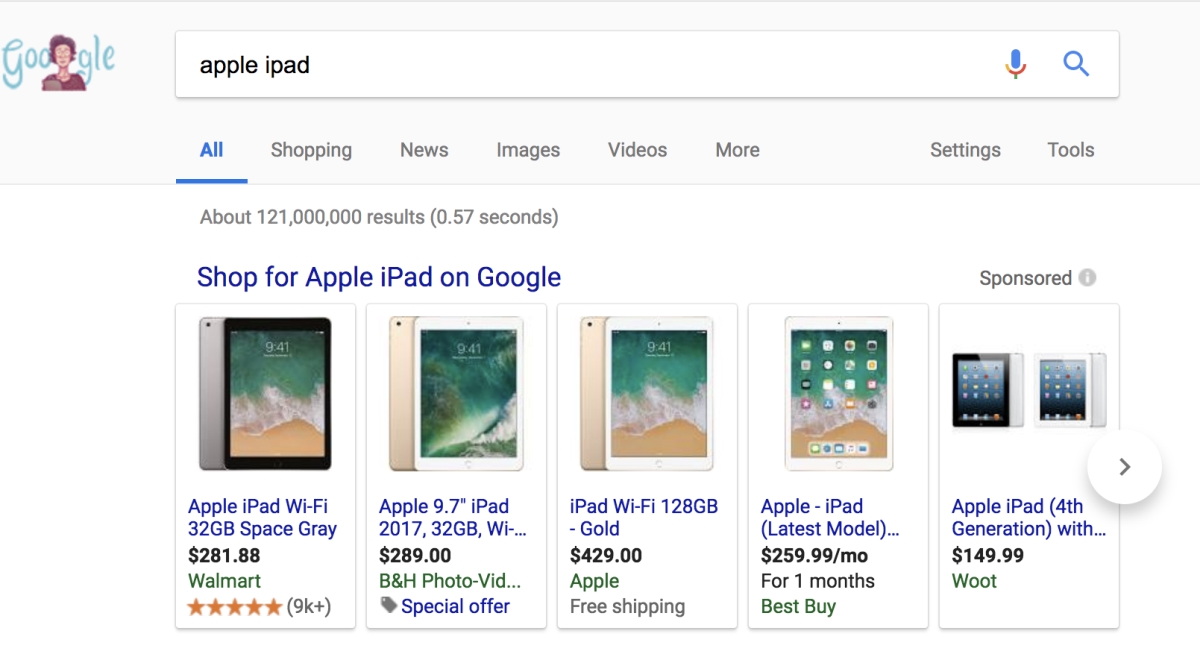This screenshot has width=1200, height=663.
Task: Switch to the Shopping tab
Action: click(x=311, y=149)
